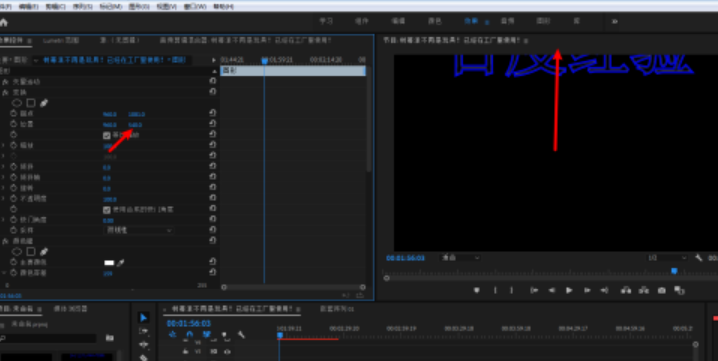Reset the Position parameter

click(213, 124)
